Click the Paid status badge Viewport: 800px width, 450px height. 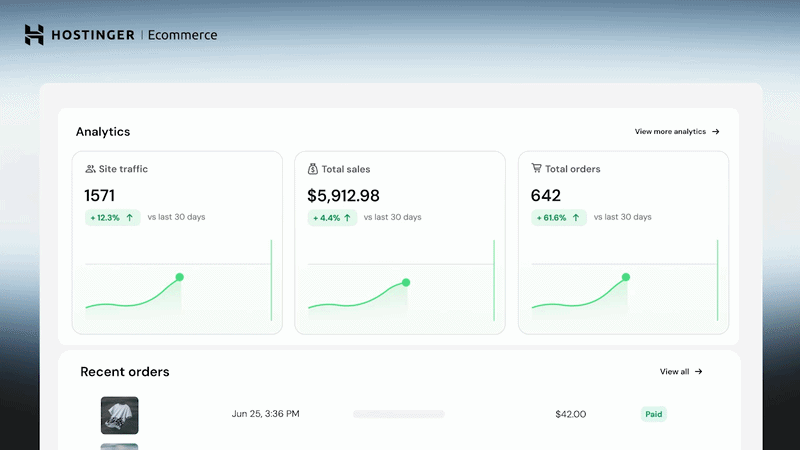click(654, 414)
